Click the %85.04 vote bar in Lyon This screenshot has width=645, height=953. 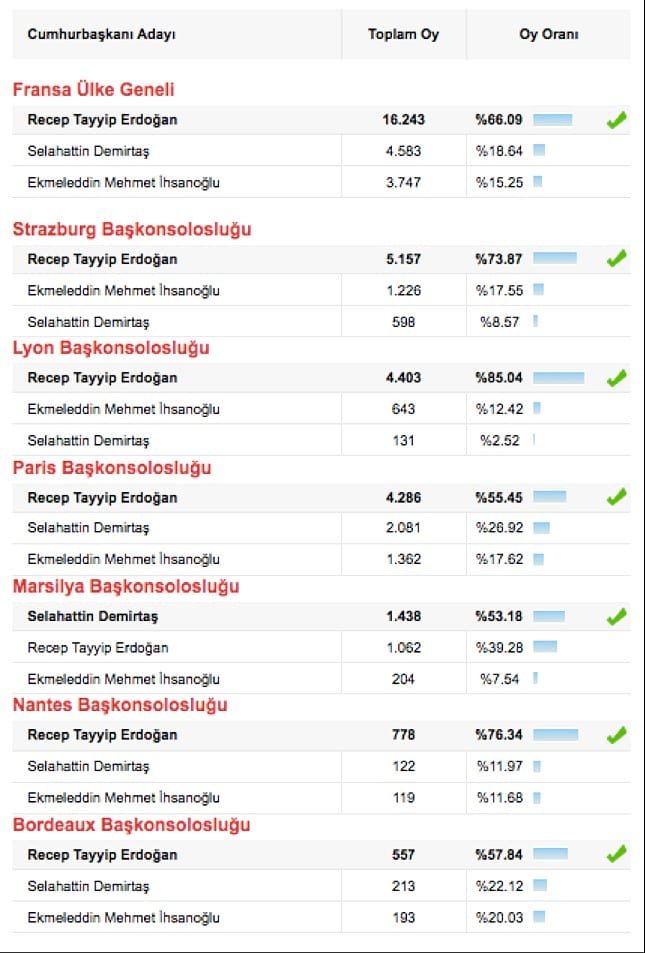(558, 378)
